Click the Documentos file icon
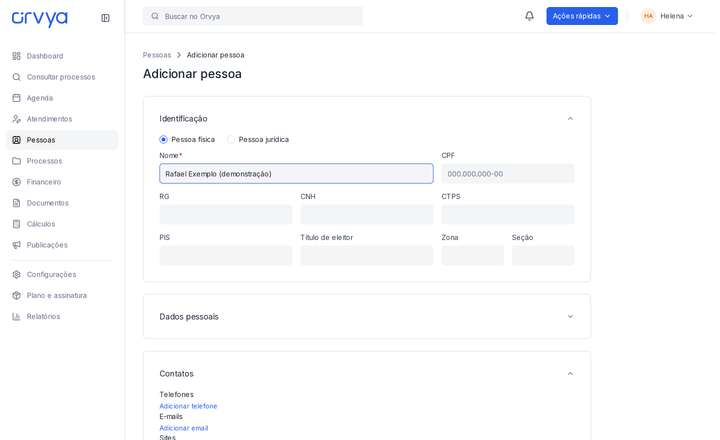This screenshot has height=440, width=720. click(17, 203)
